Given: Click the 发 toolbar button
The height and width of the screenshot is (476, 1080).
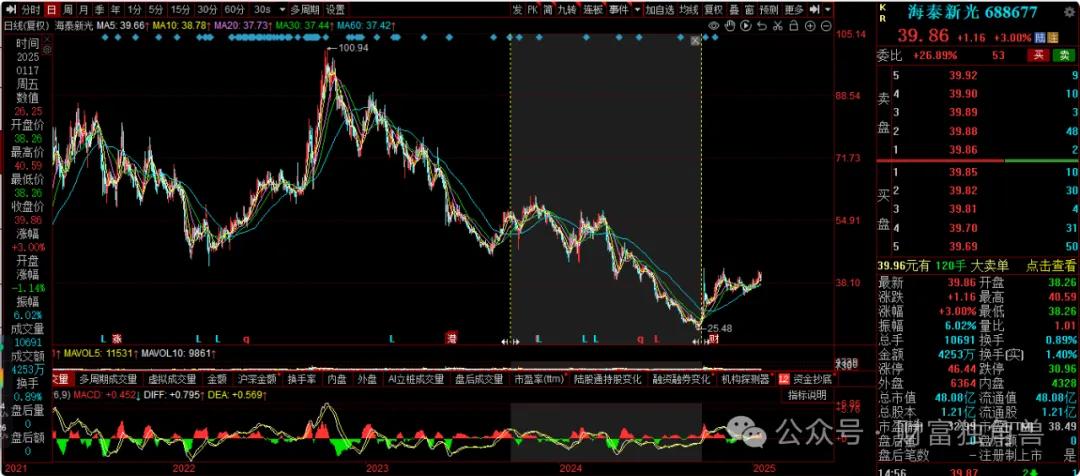Looking at the screenshot, I should pos(517,10).
